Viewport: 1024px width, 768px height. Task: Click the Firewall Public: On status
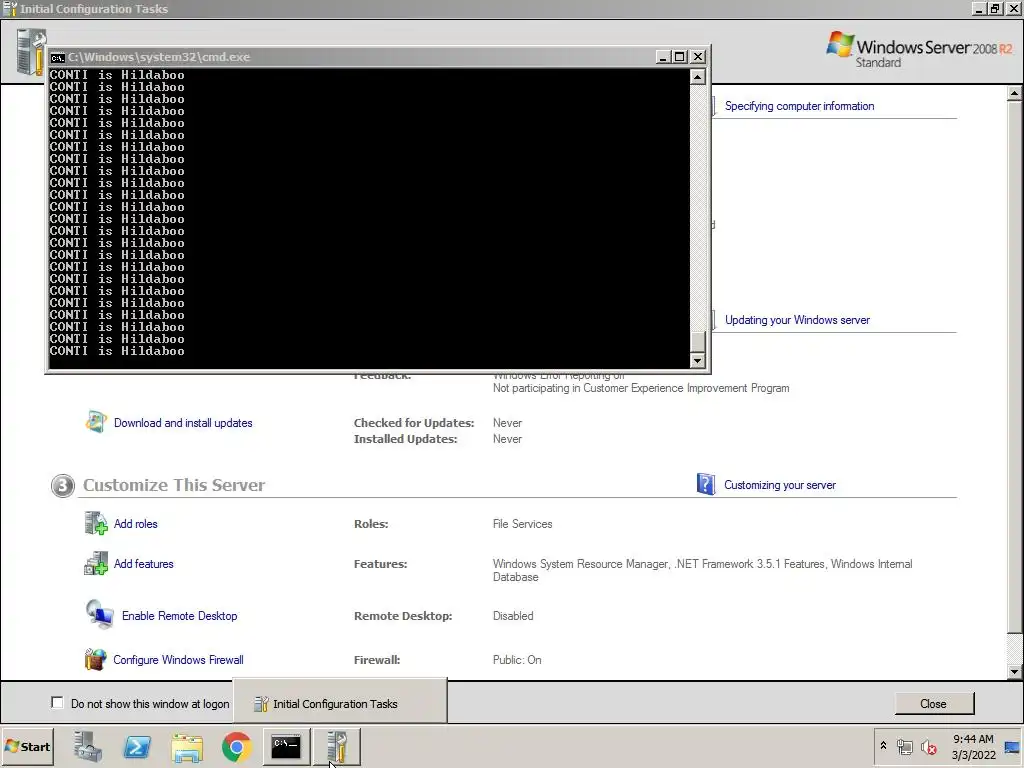[517, 660]
